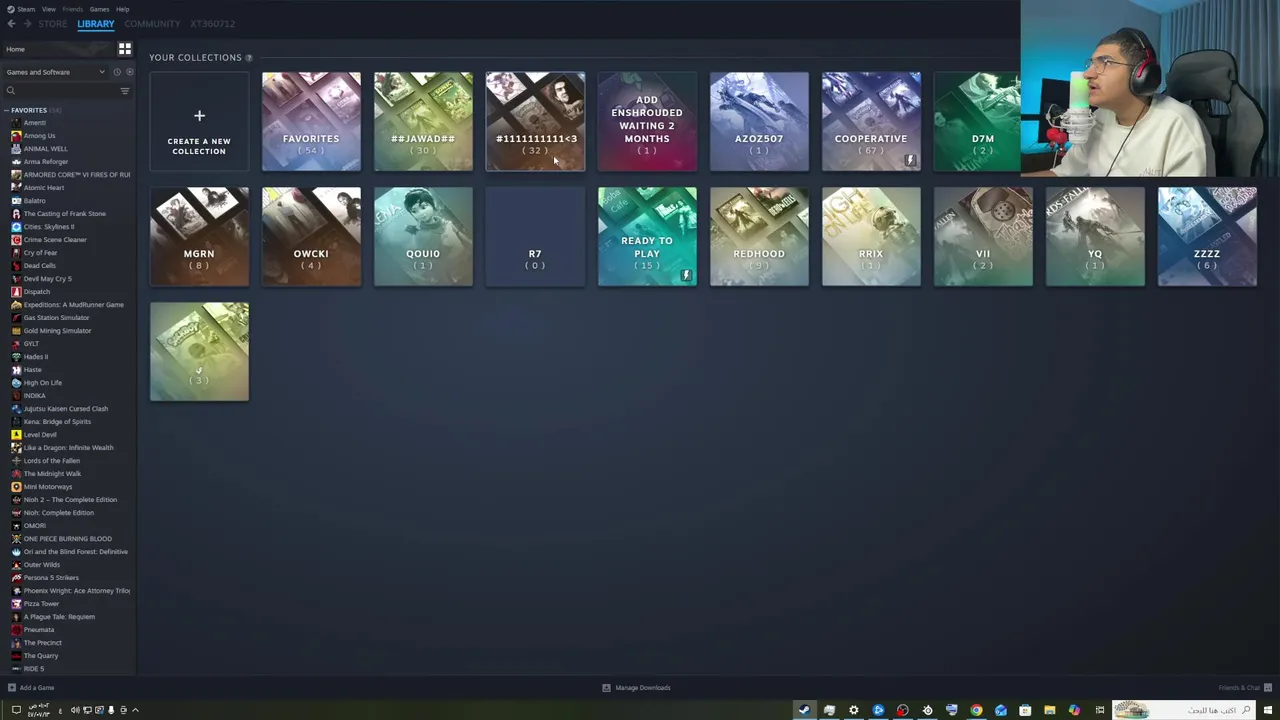Click Add a Game at bottom left
The height and width of the screenshot is (720, 1280).
[x=31, y=688]
